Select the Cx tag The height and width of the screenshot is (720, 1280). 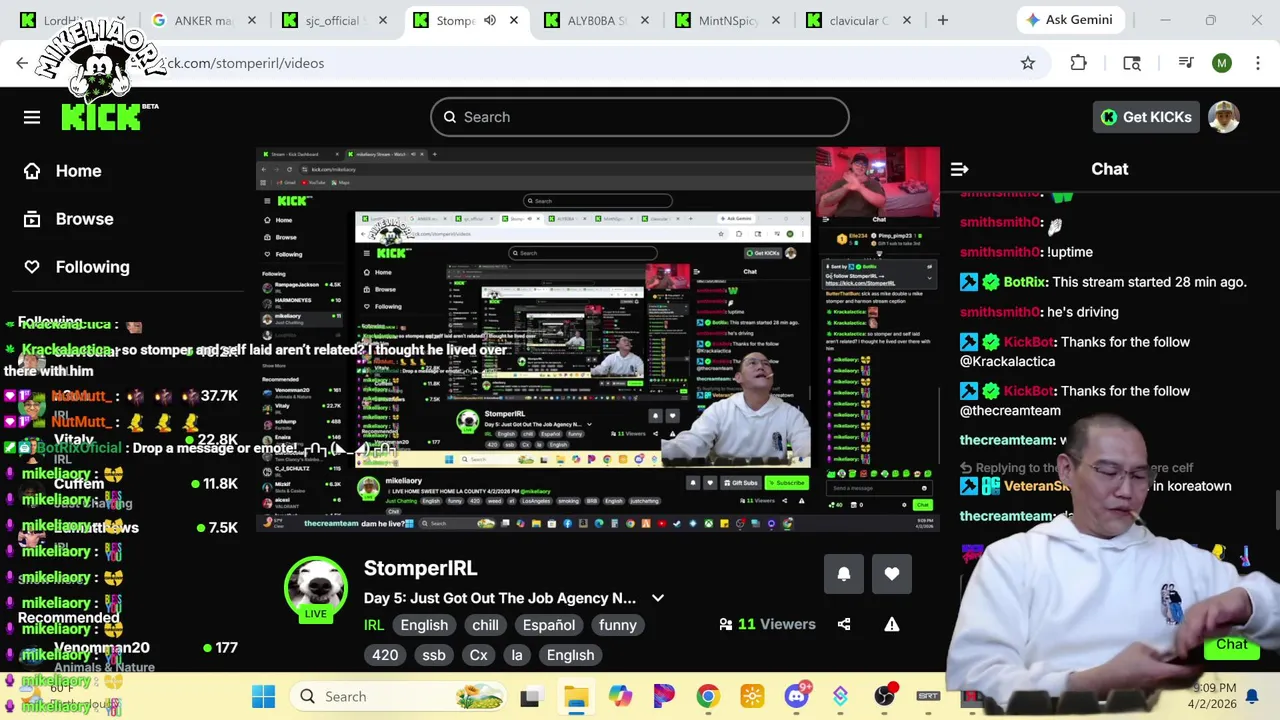coord(479,655)
